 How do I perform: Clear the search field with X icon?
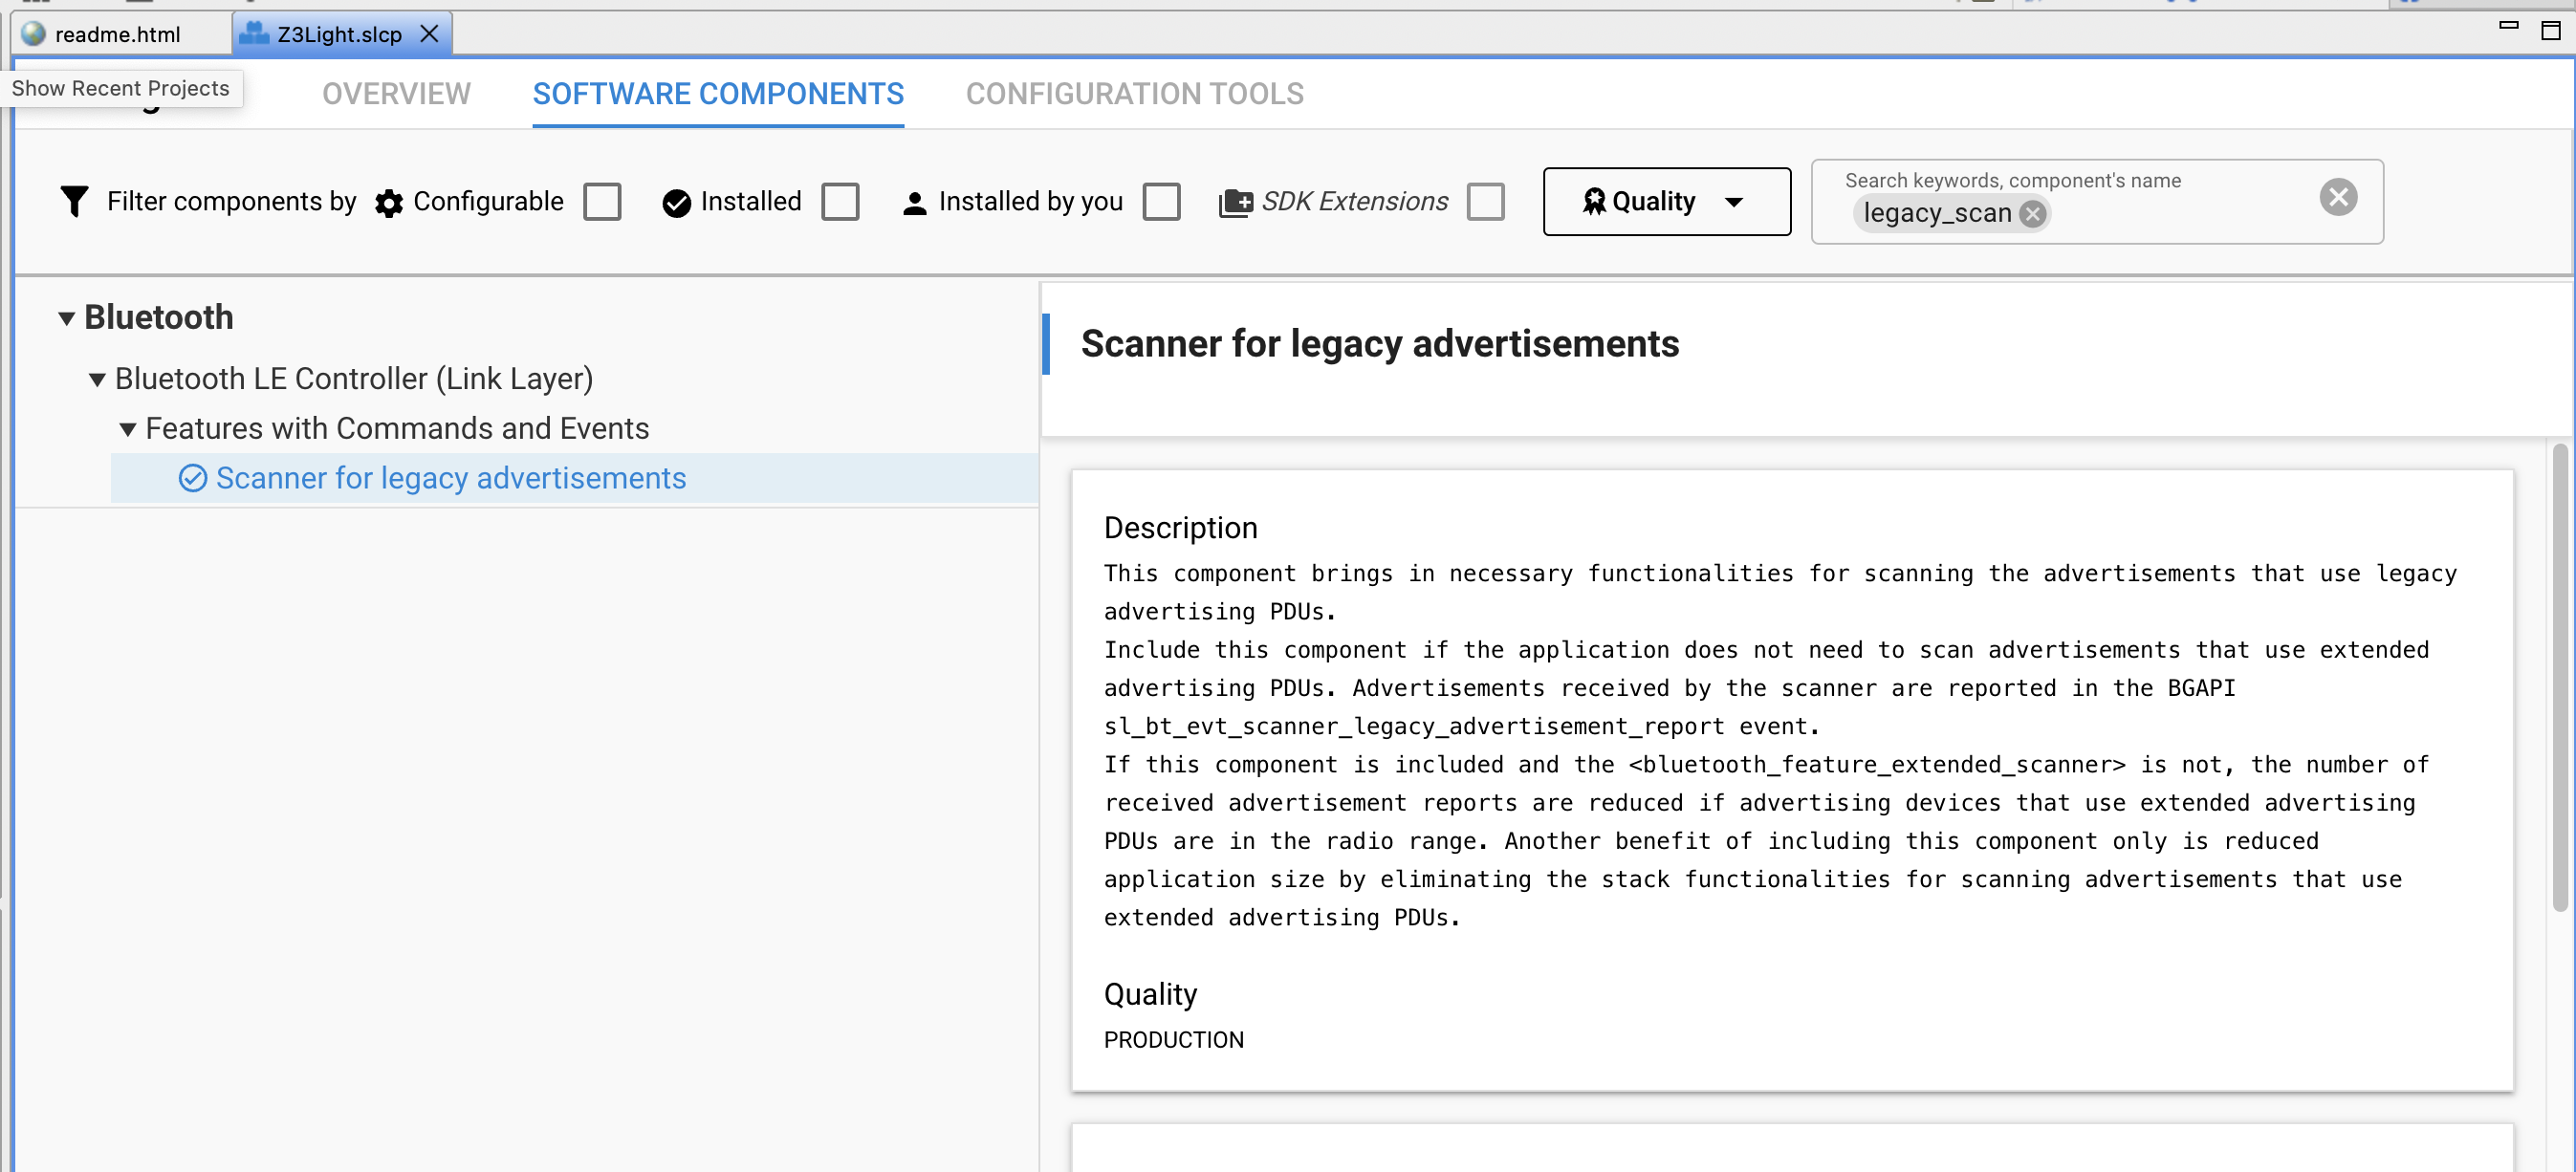point(2338,197)
